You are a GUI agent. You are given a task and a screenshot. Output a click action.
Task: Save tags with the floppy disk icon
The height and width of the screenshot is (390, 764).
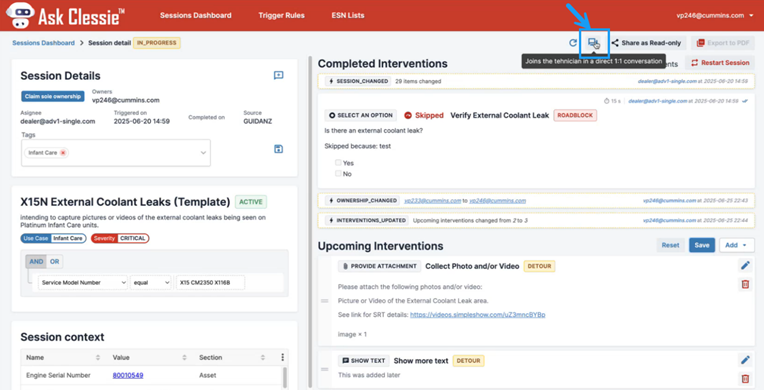coord(279,149)
